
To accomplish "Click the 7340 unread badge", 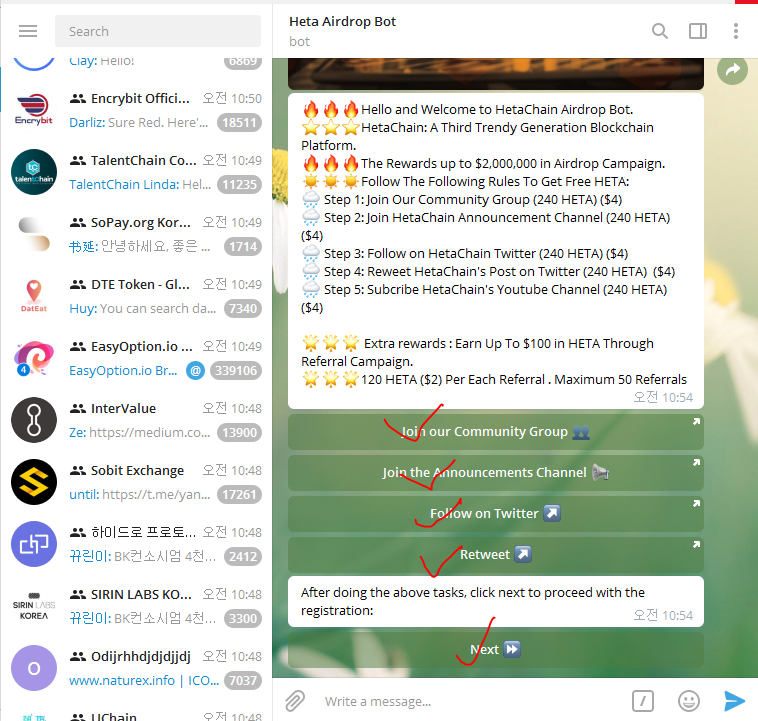I will 243,309.
